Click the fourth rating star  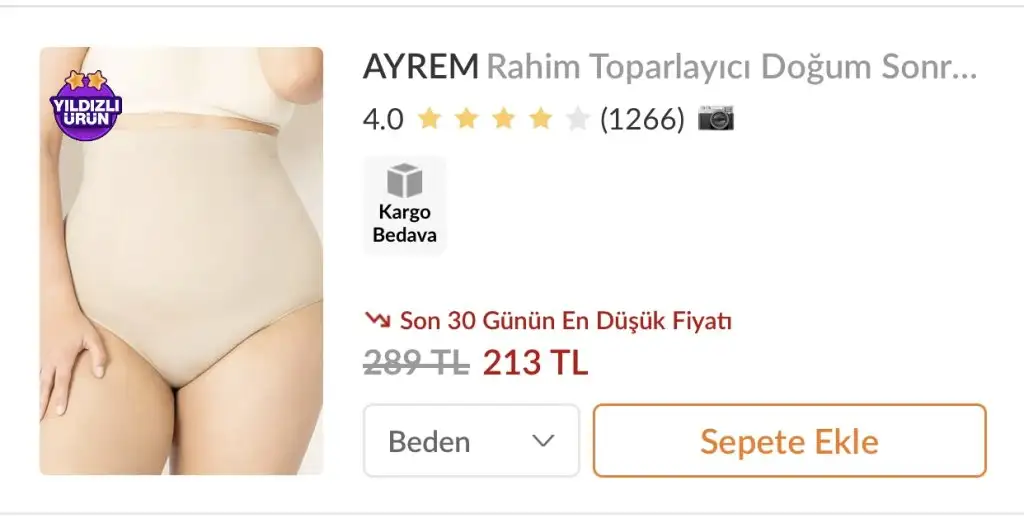point(541,119)
